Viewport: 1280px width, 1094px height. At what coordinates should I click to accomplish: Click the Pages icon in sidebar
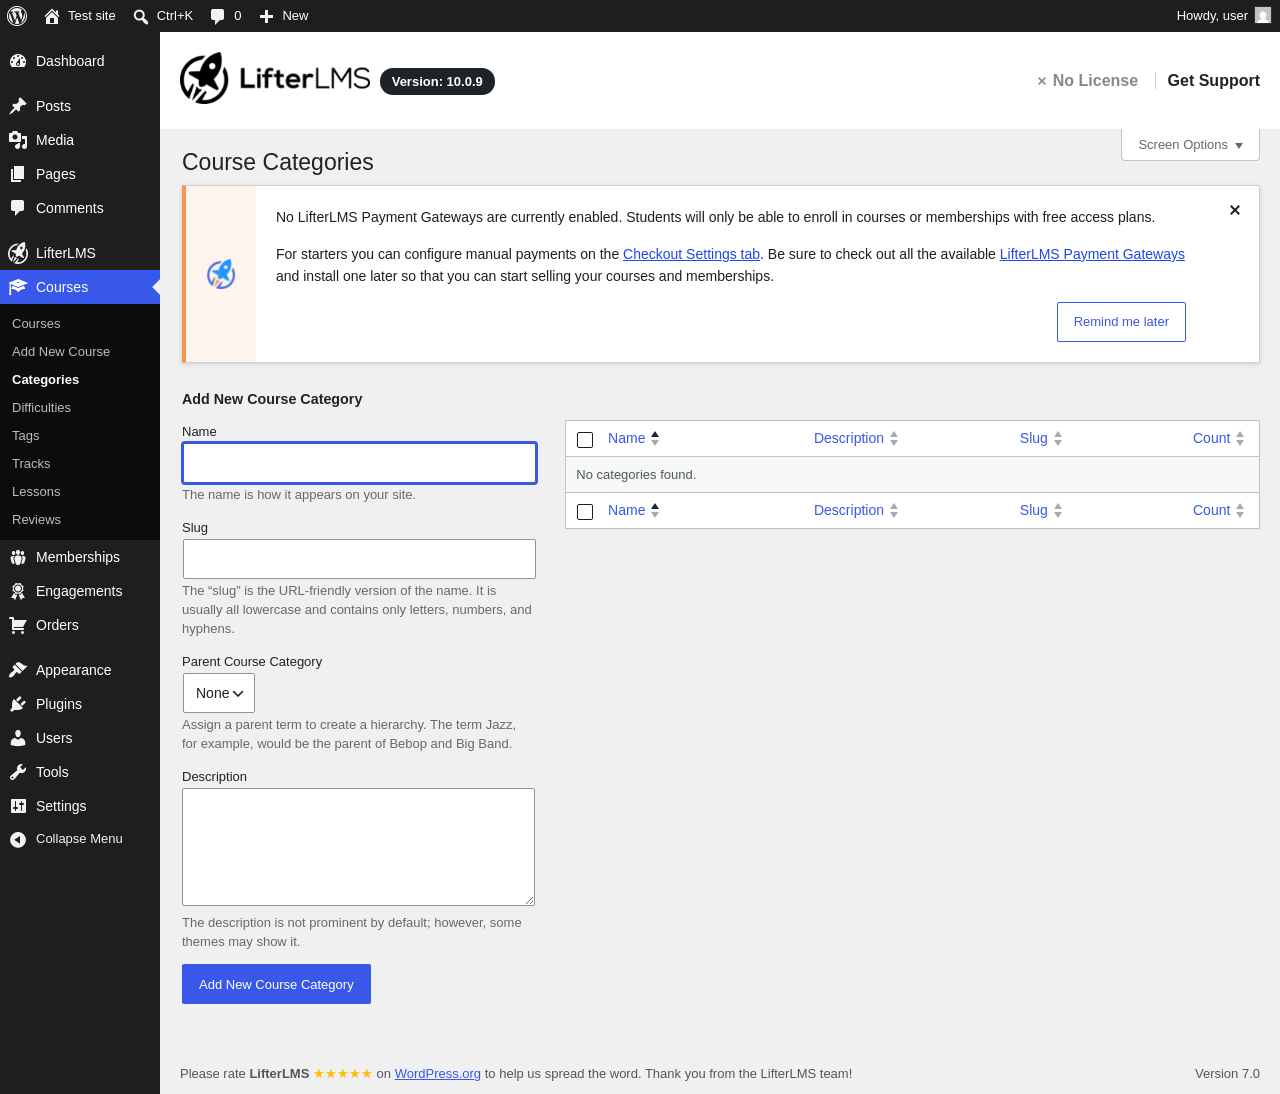(18, 174)
